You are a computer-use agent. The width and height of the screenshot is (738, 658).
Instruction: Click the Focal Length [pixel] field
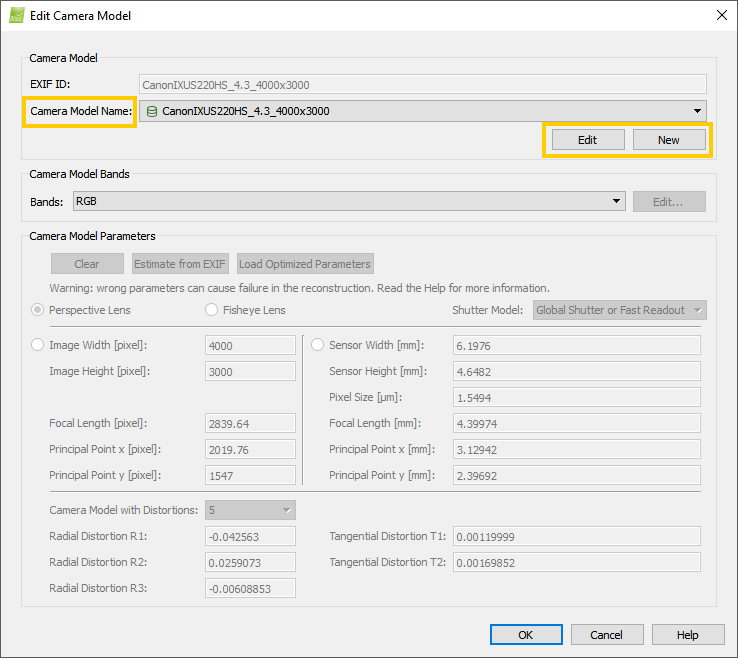250,423
